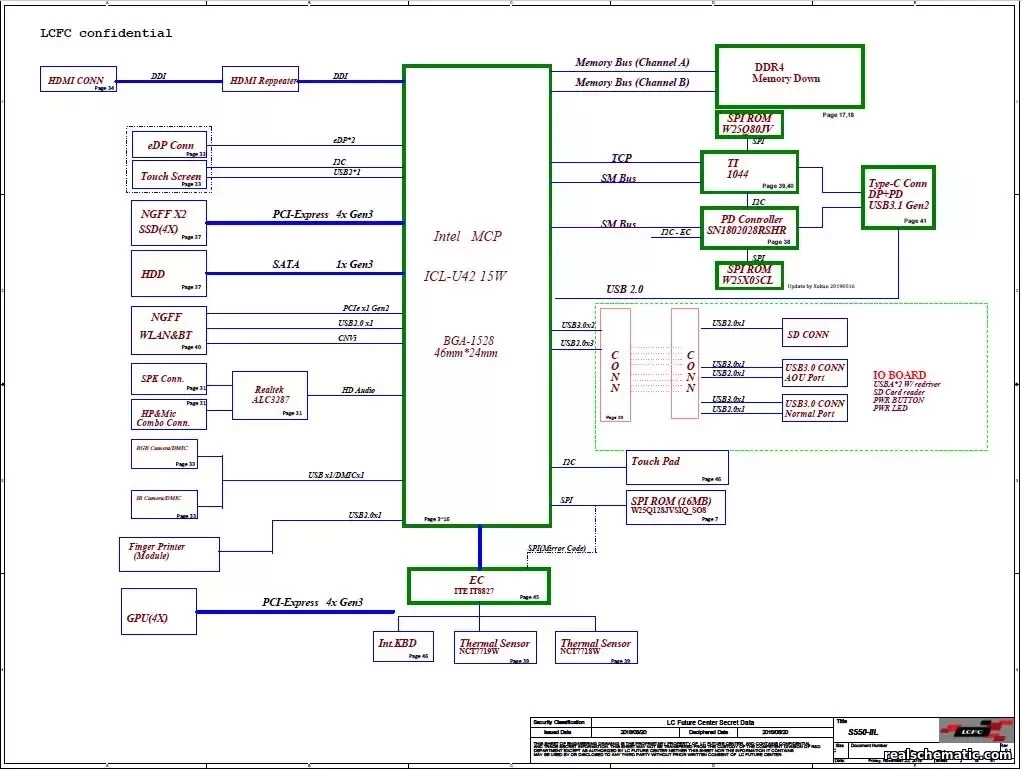Select the SPK Conn. block
Viewport: 1022px width, 770px height.
tap(169, 379)
